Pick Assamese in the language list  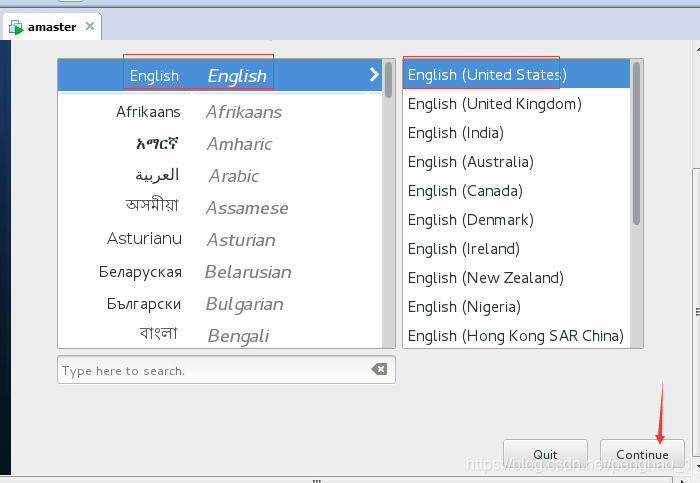220,208
